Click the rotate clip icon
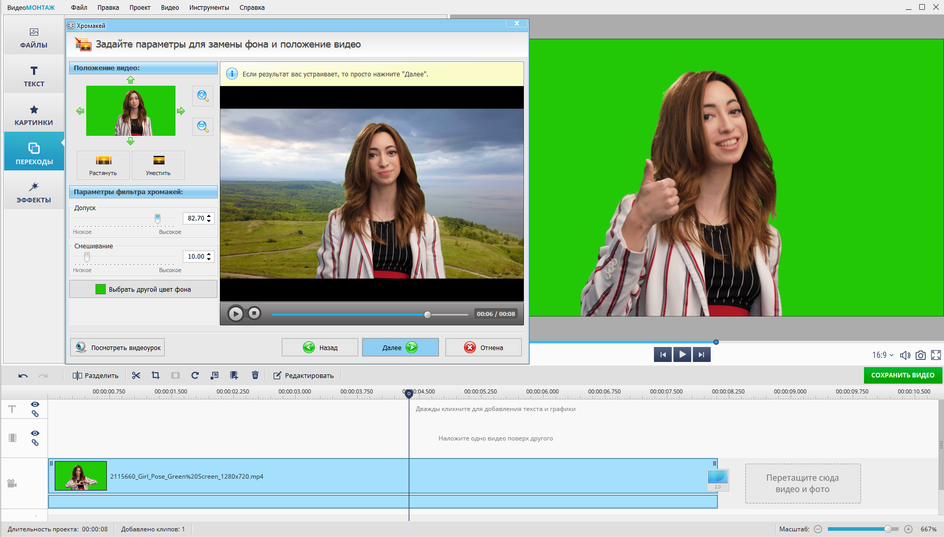Screen dimensions: 944x537 click(x=195, y=375)
